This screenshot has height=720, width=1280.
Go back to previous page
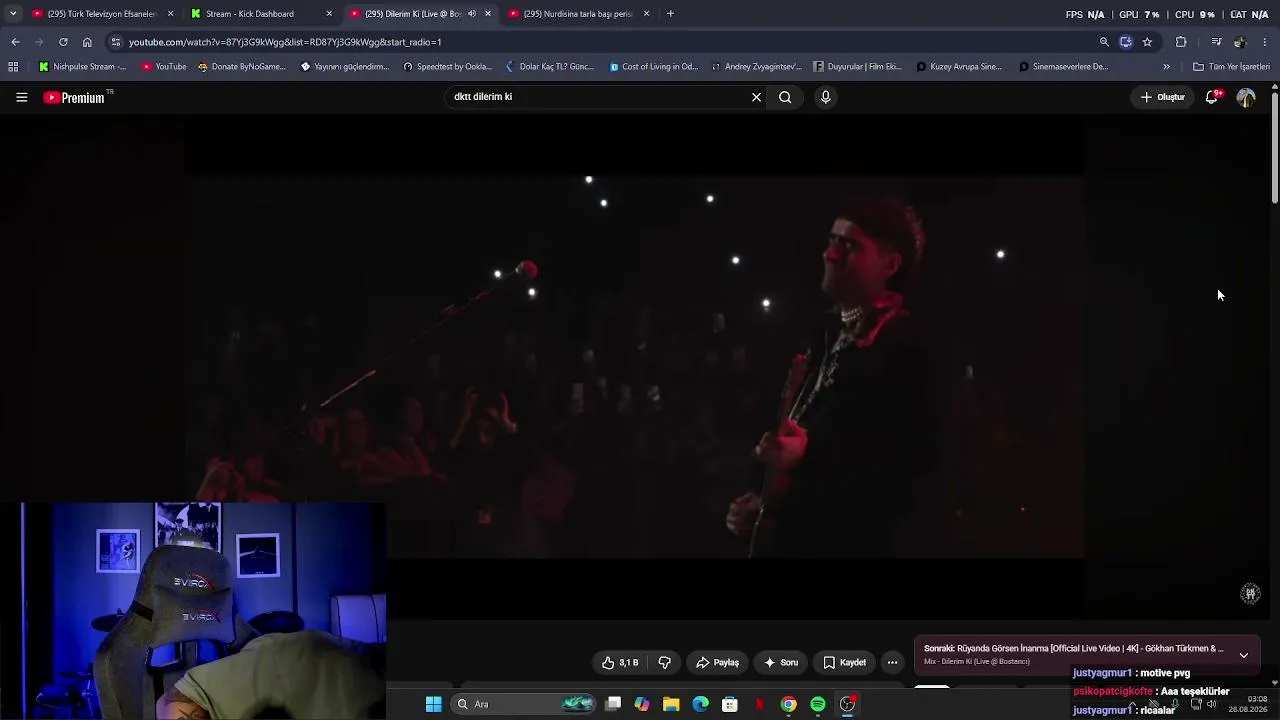click(x=15, y=42)
